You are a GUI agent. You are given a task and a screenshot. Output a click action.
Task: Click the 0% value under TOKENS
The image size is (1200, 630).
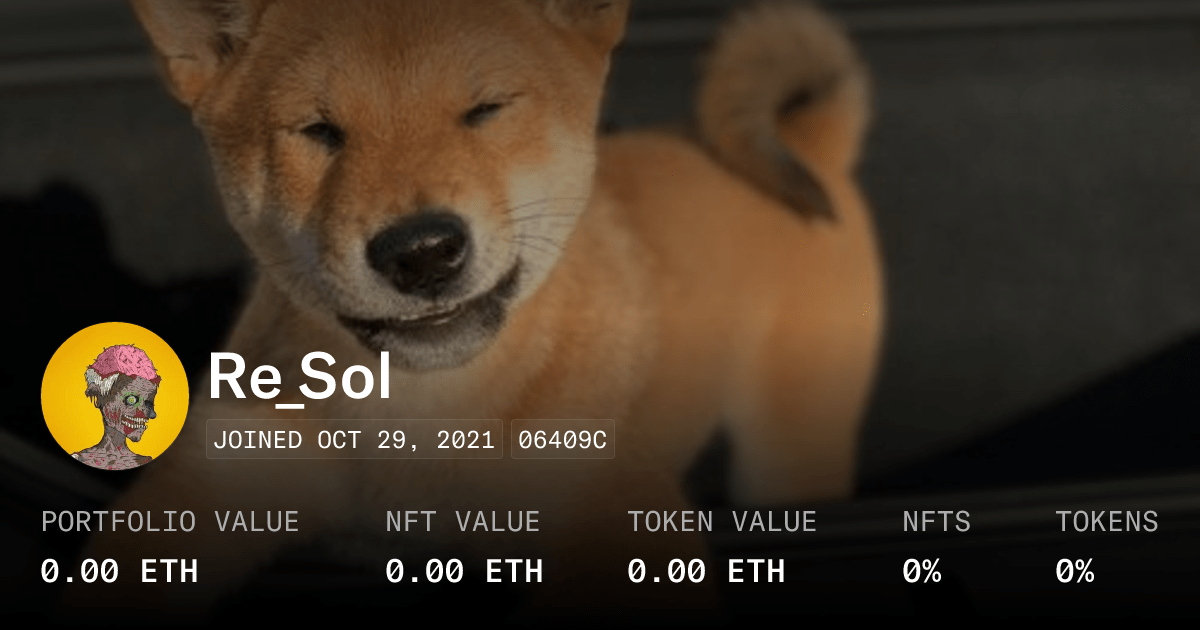tap(1075, 572)
